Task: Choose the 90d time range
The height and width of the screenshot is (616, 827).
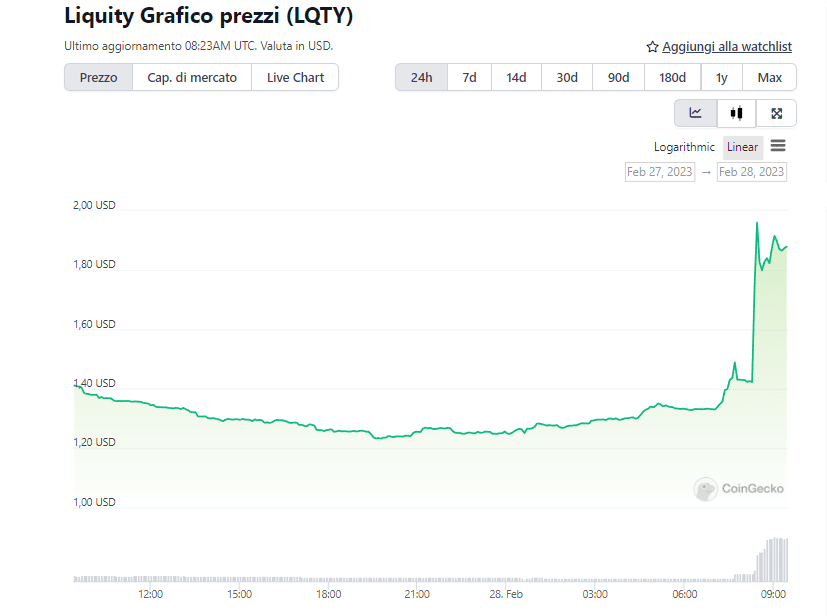Action: click(x=618, y=78)
